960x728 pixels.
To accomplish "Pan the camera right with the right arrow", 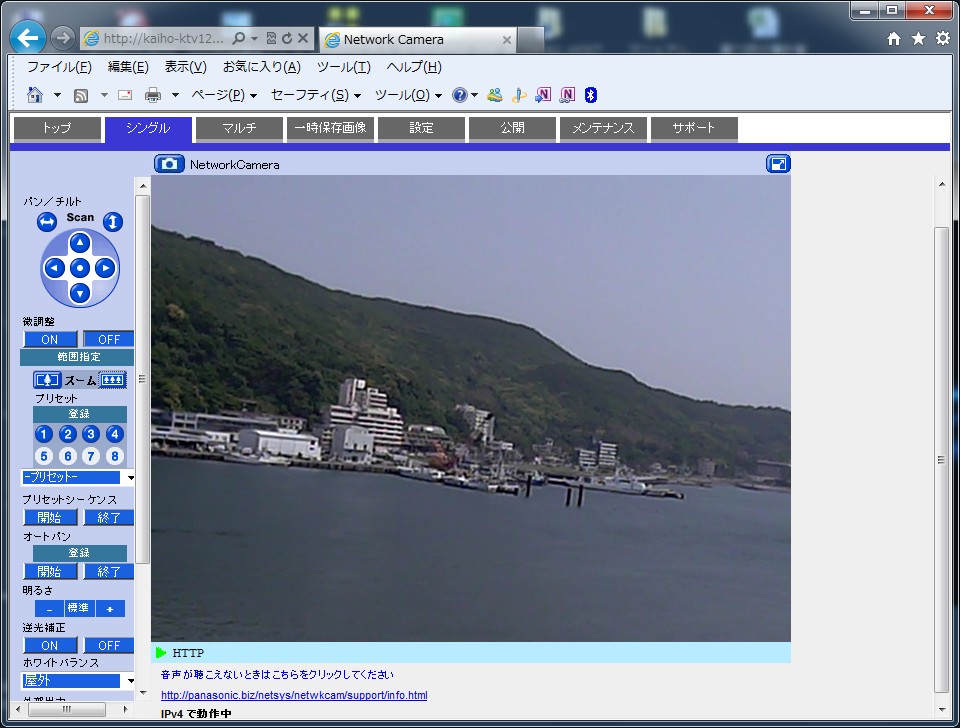I will 105,268.
